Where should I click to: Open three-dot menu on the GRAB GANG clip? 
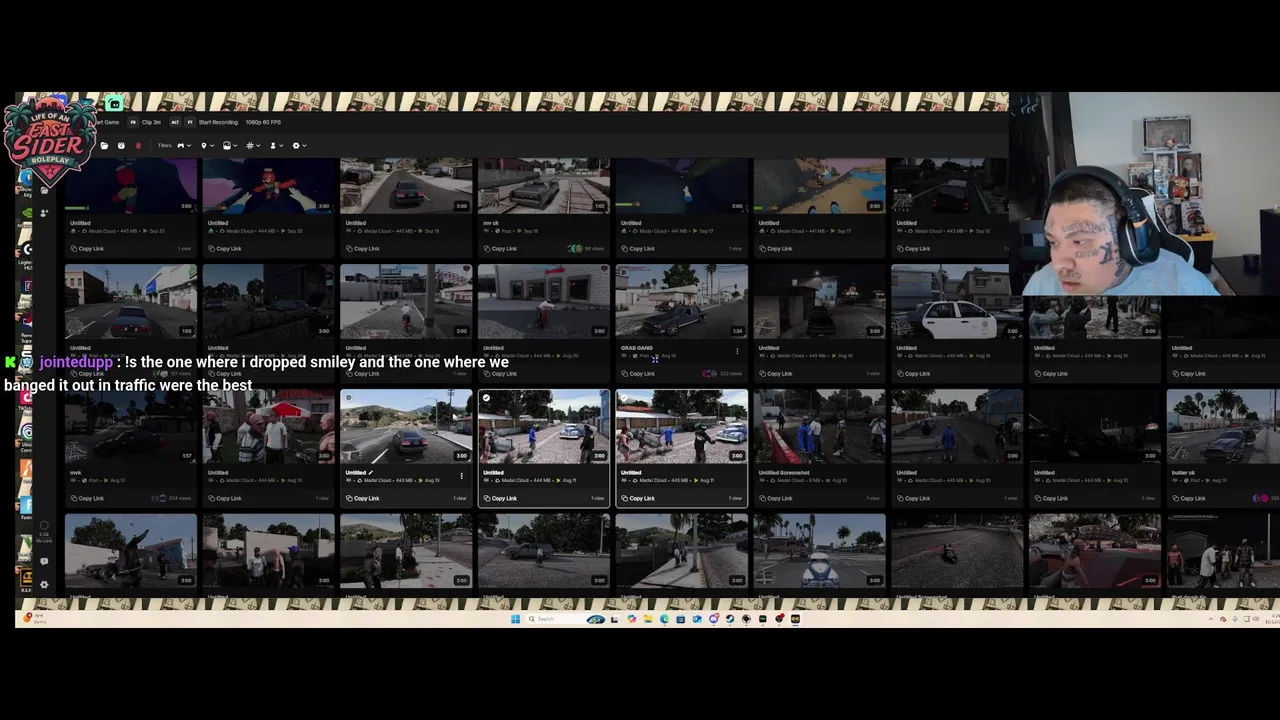point(737,351)
